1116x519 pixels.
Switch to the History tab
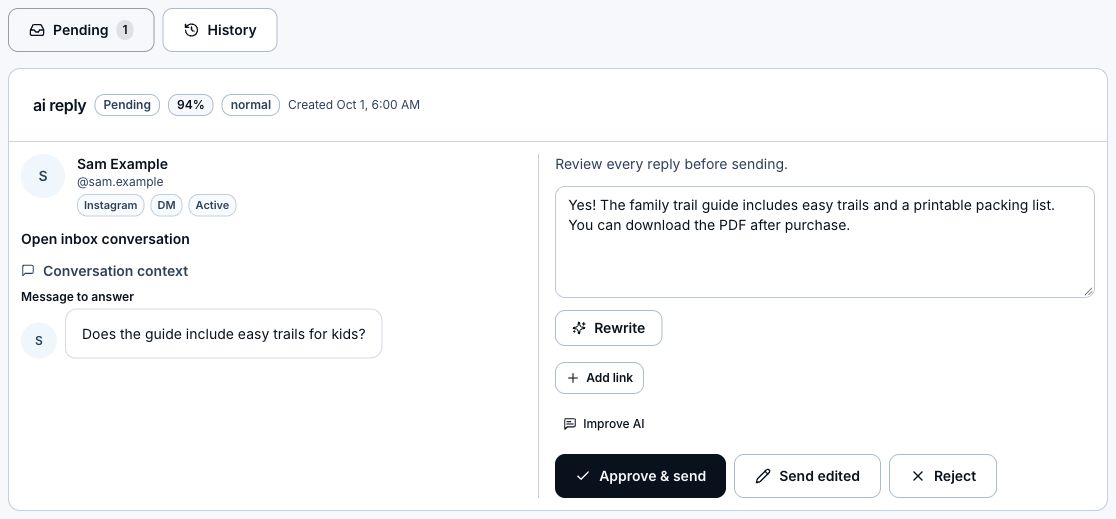220,30
